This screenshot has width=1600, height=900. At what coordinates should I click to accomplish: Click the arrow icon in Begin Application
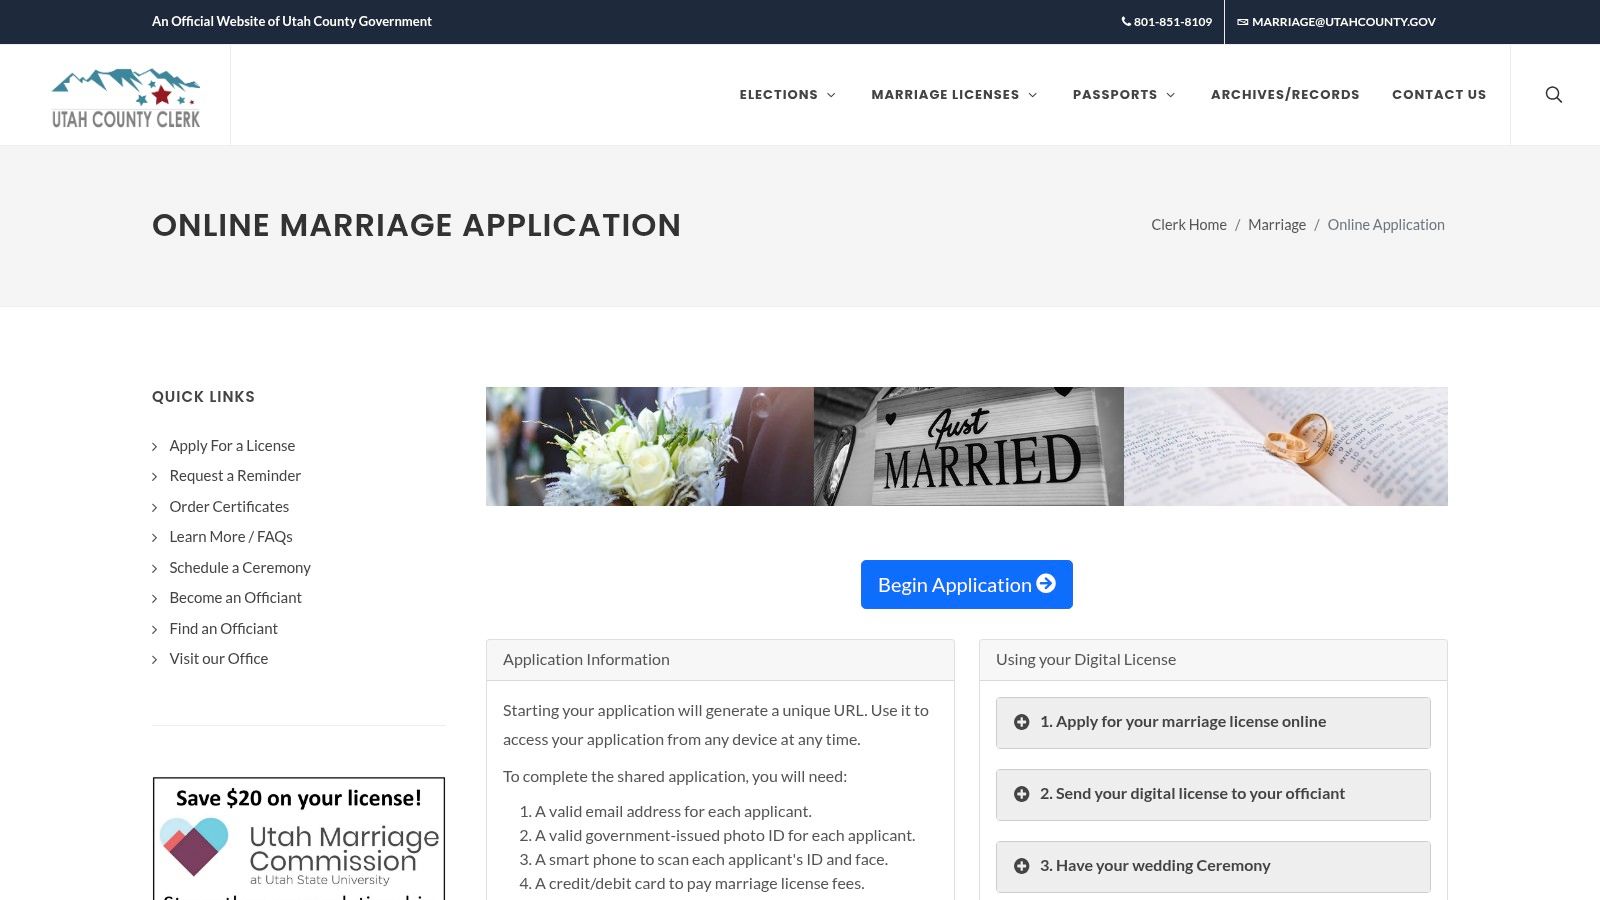(x=1046, y=583)
